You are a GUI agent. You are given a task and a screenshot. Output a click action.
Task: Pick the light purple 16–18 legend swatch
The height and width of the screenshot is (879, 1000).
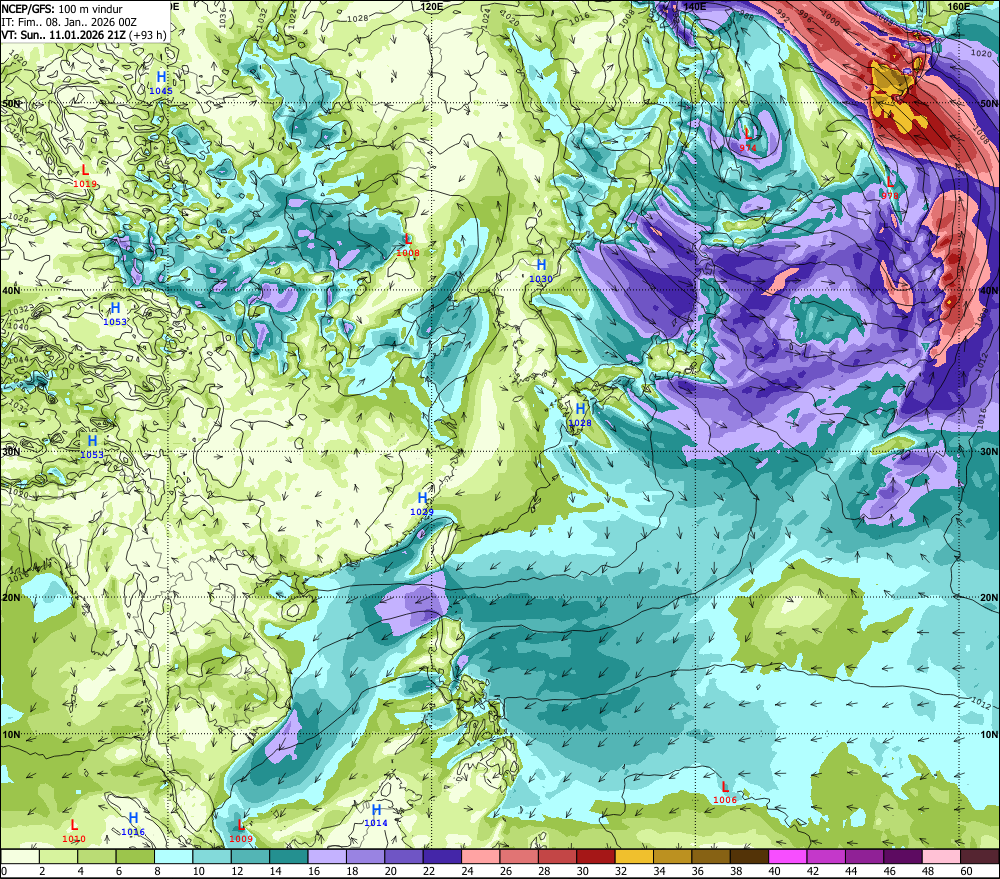pyautogui.click(x=327, y=856)
